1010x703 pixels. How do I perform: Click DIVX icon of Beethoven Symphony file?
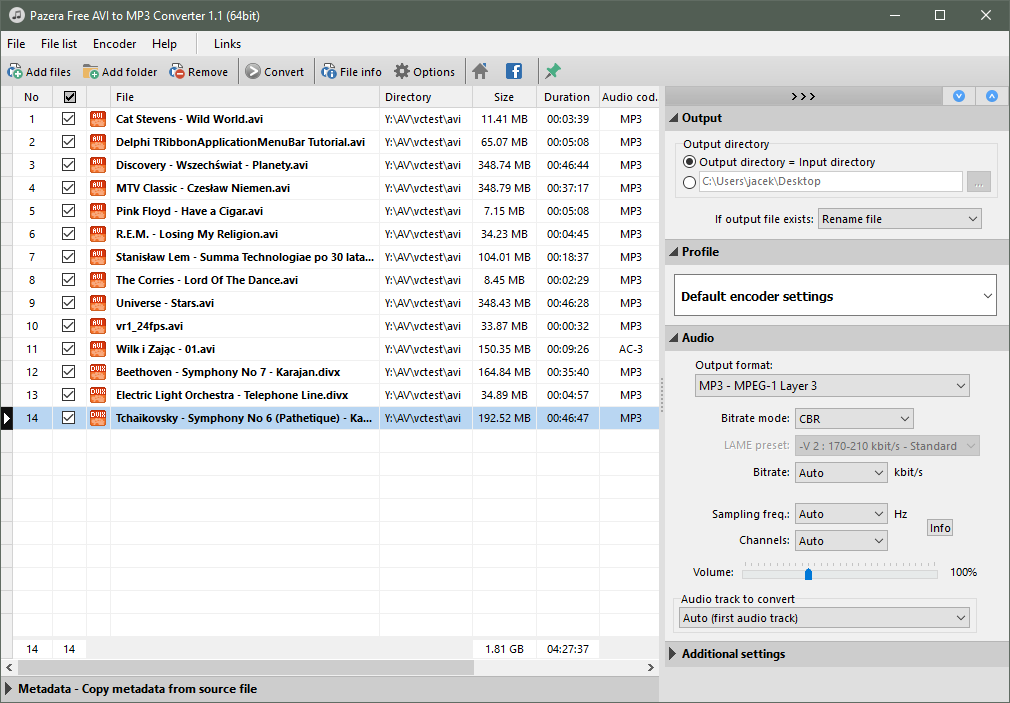point(98,372)
